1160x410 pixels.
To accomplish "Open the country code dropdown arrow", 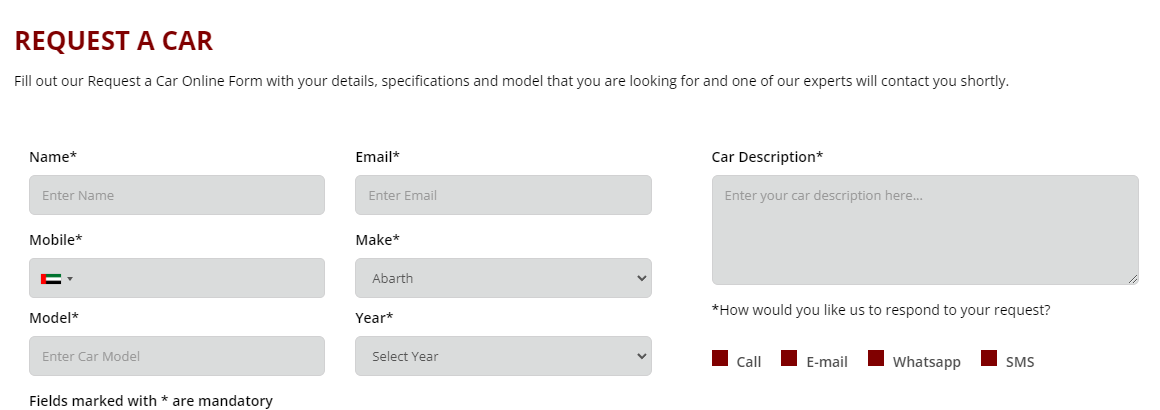I will pos(70,279).
